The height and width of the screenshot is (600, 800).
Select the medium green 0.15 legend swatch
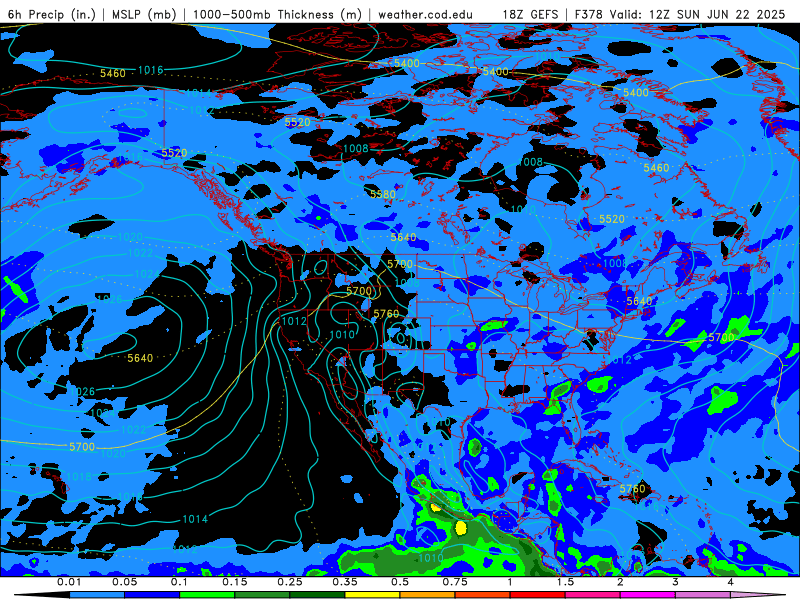pos(262,595)
